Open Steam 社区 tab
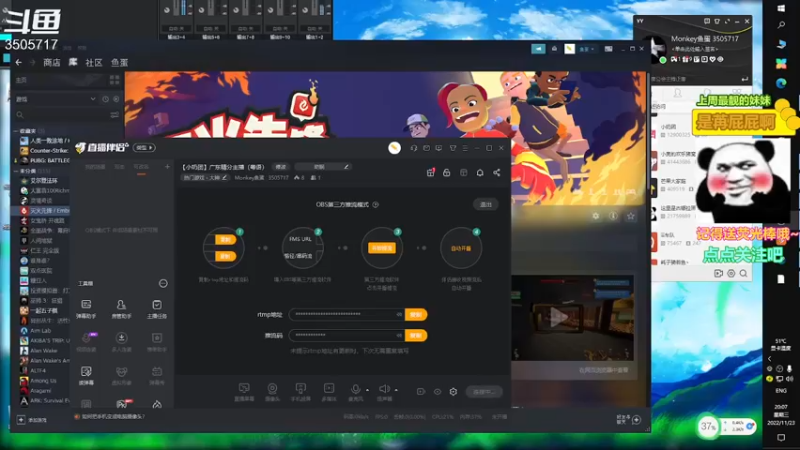 94,62
